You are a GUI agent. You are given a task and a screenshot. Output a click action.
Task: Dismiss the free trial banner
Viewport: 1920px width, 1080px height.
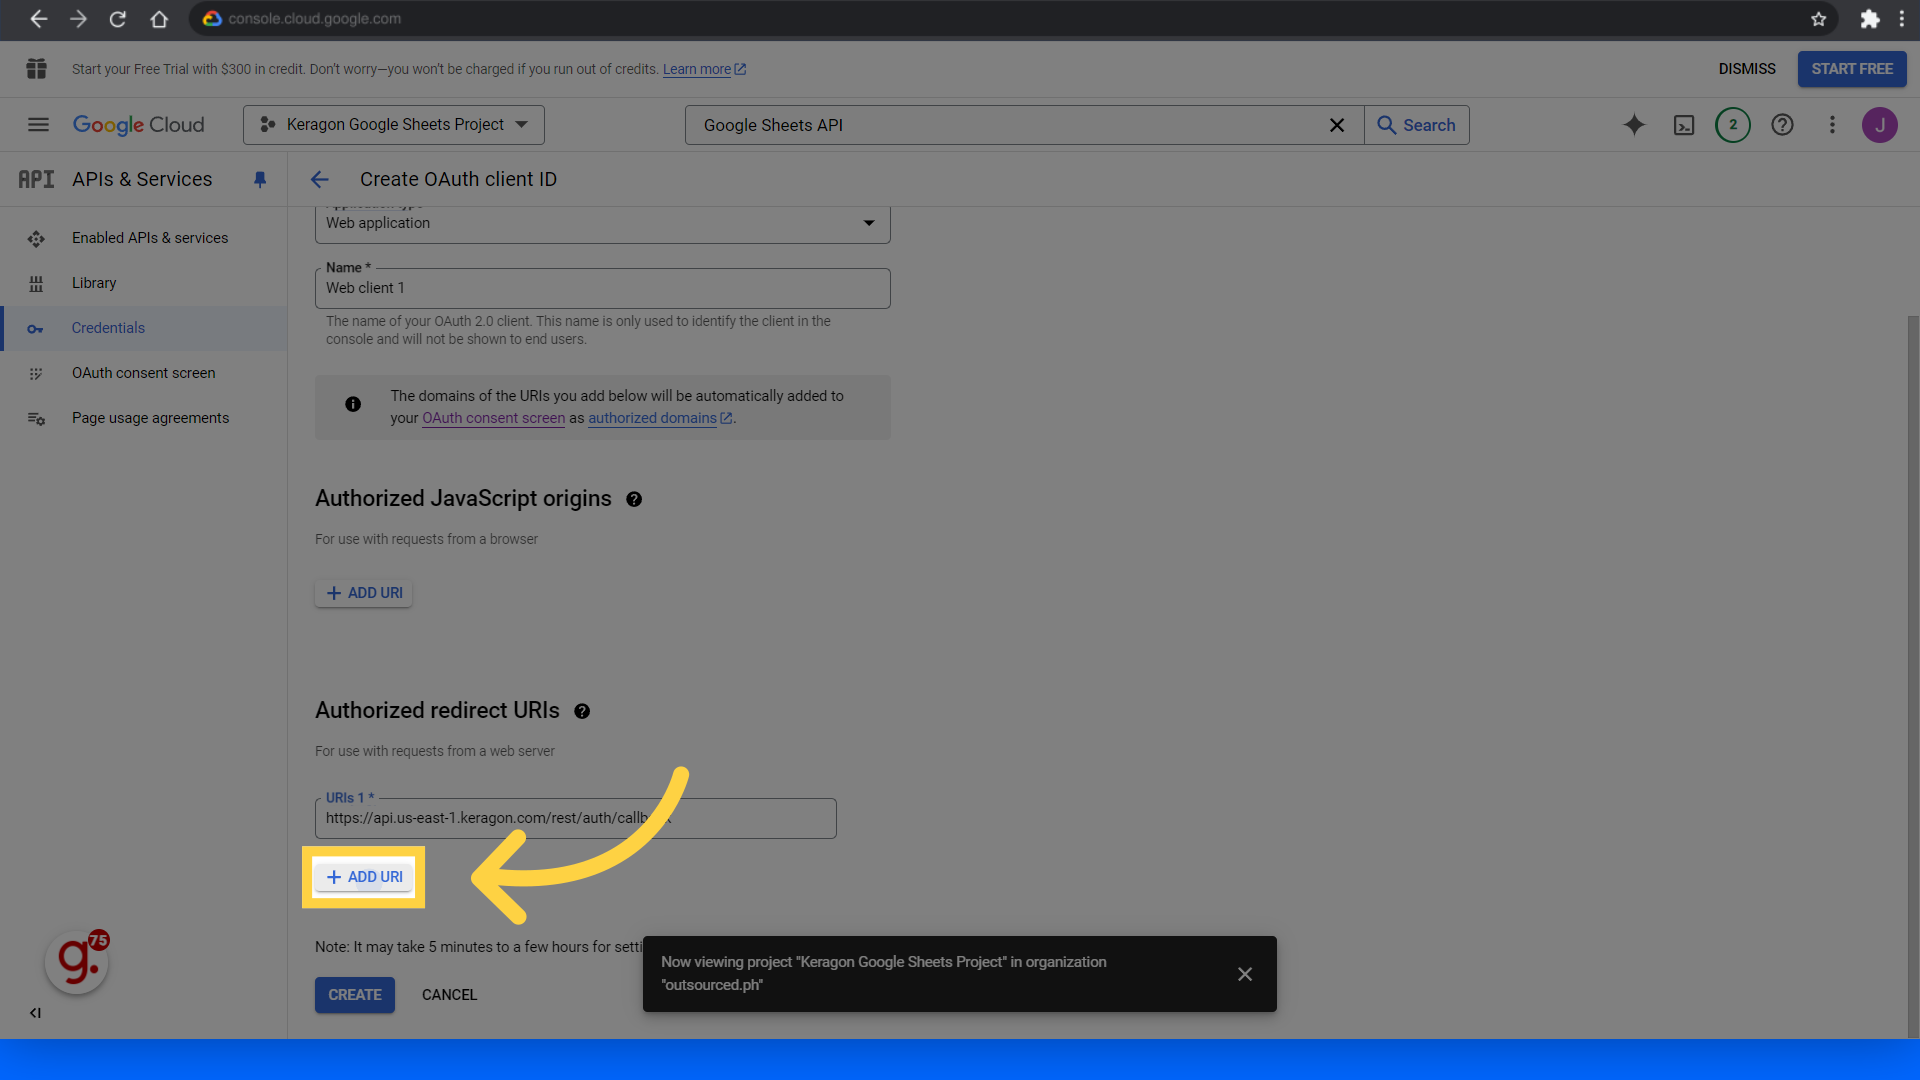tap(1747, 69)
